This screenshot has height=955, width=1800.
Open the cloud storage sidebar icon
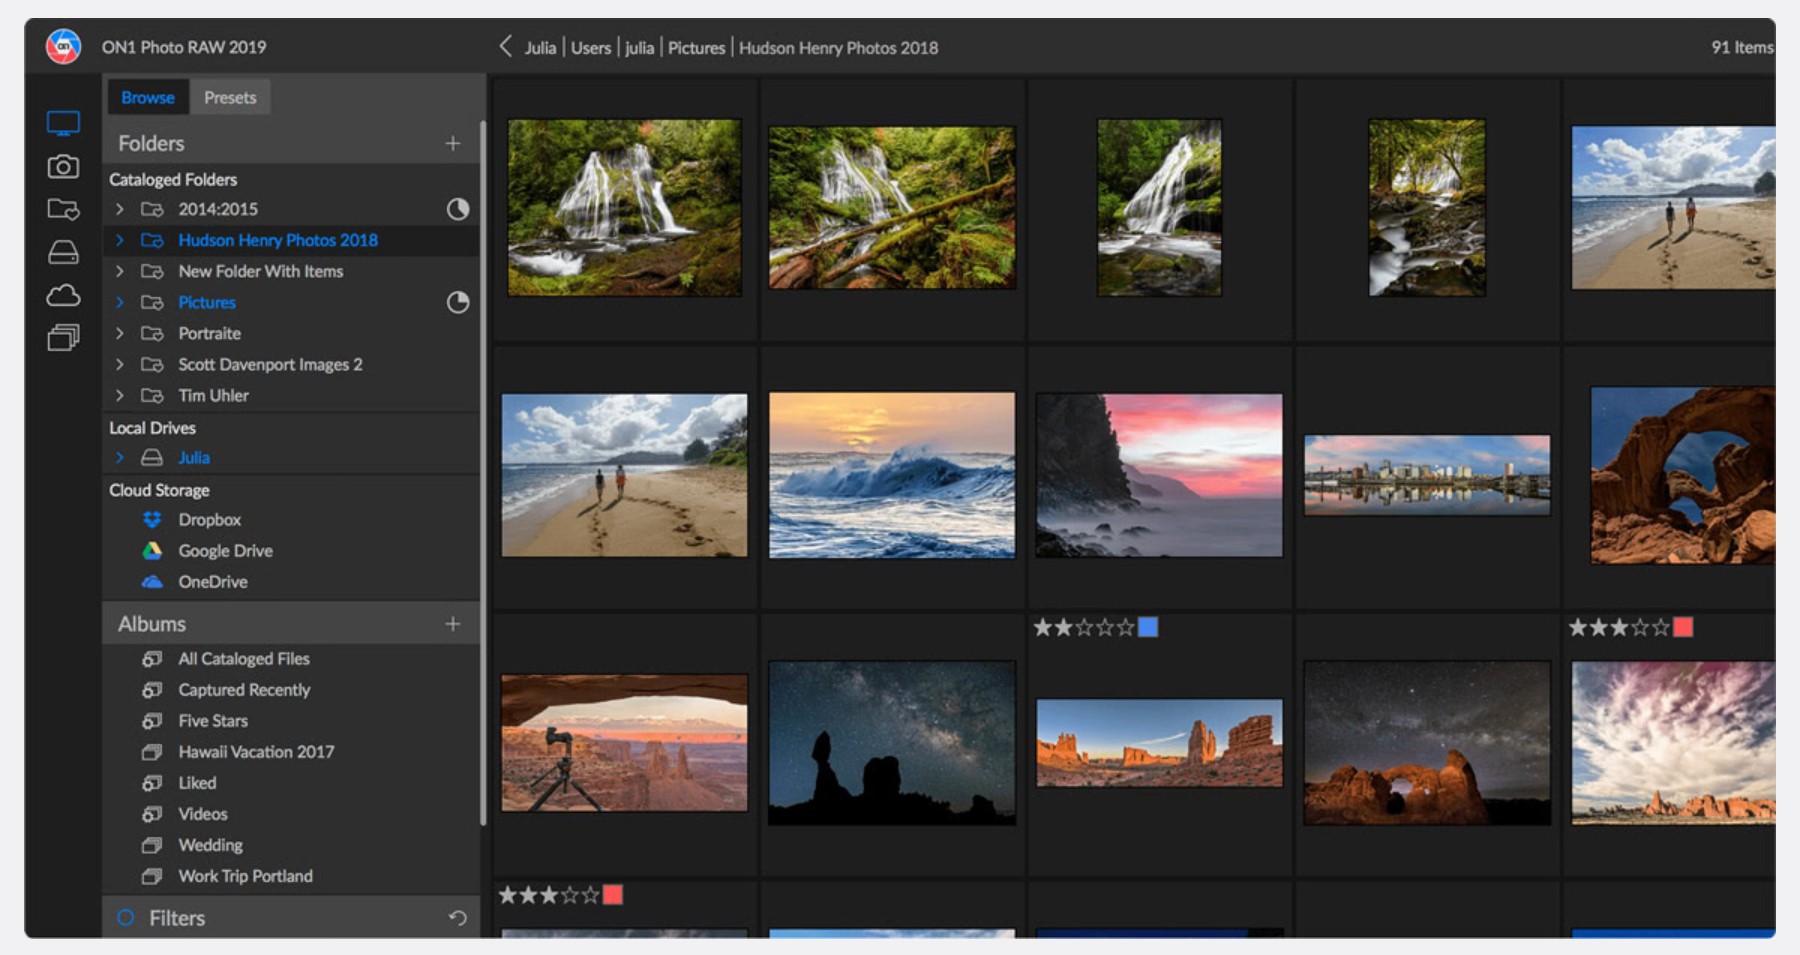[x=63, y=295]
